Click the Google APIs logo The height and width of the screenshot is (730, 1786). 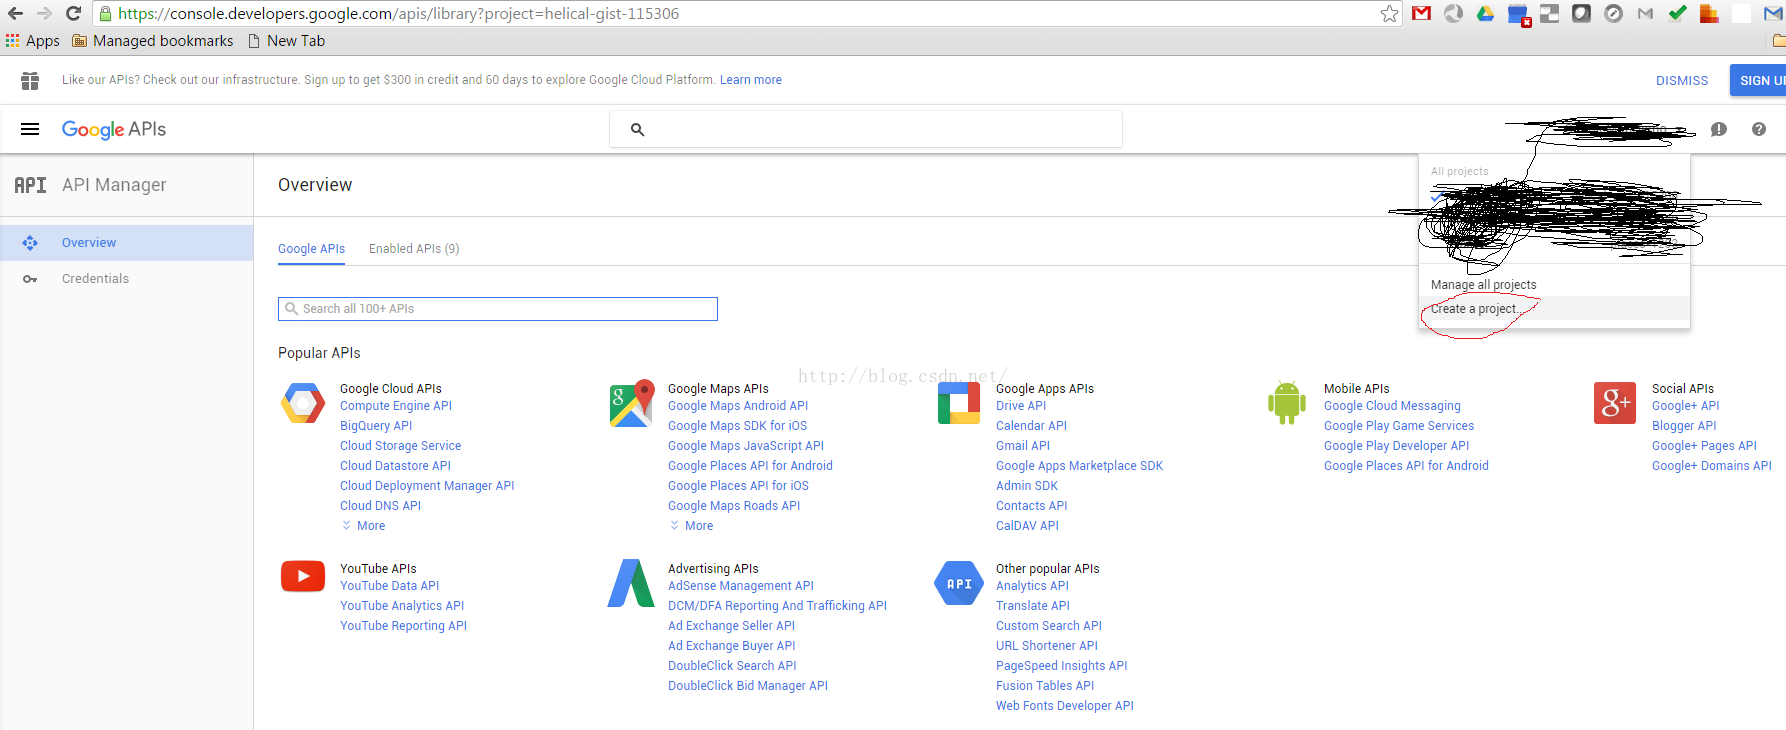[114, 129]
